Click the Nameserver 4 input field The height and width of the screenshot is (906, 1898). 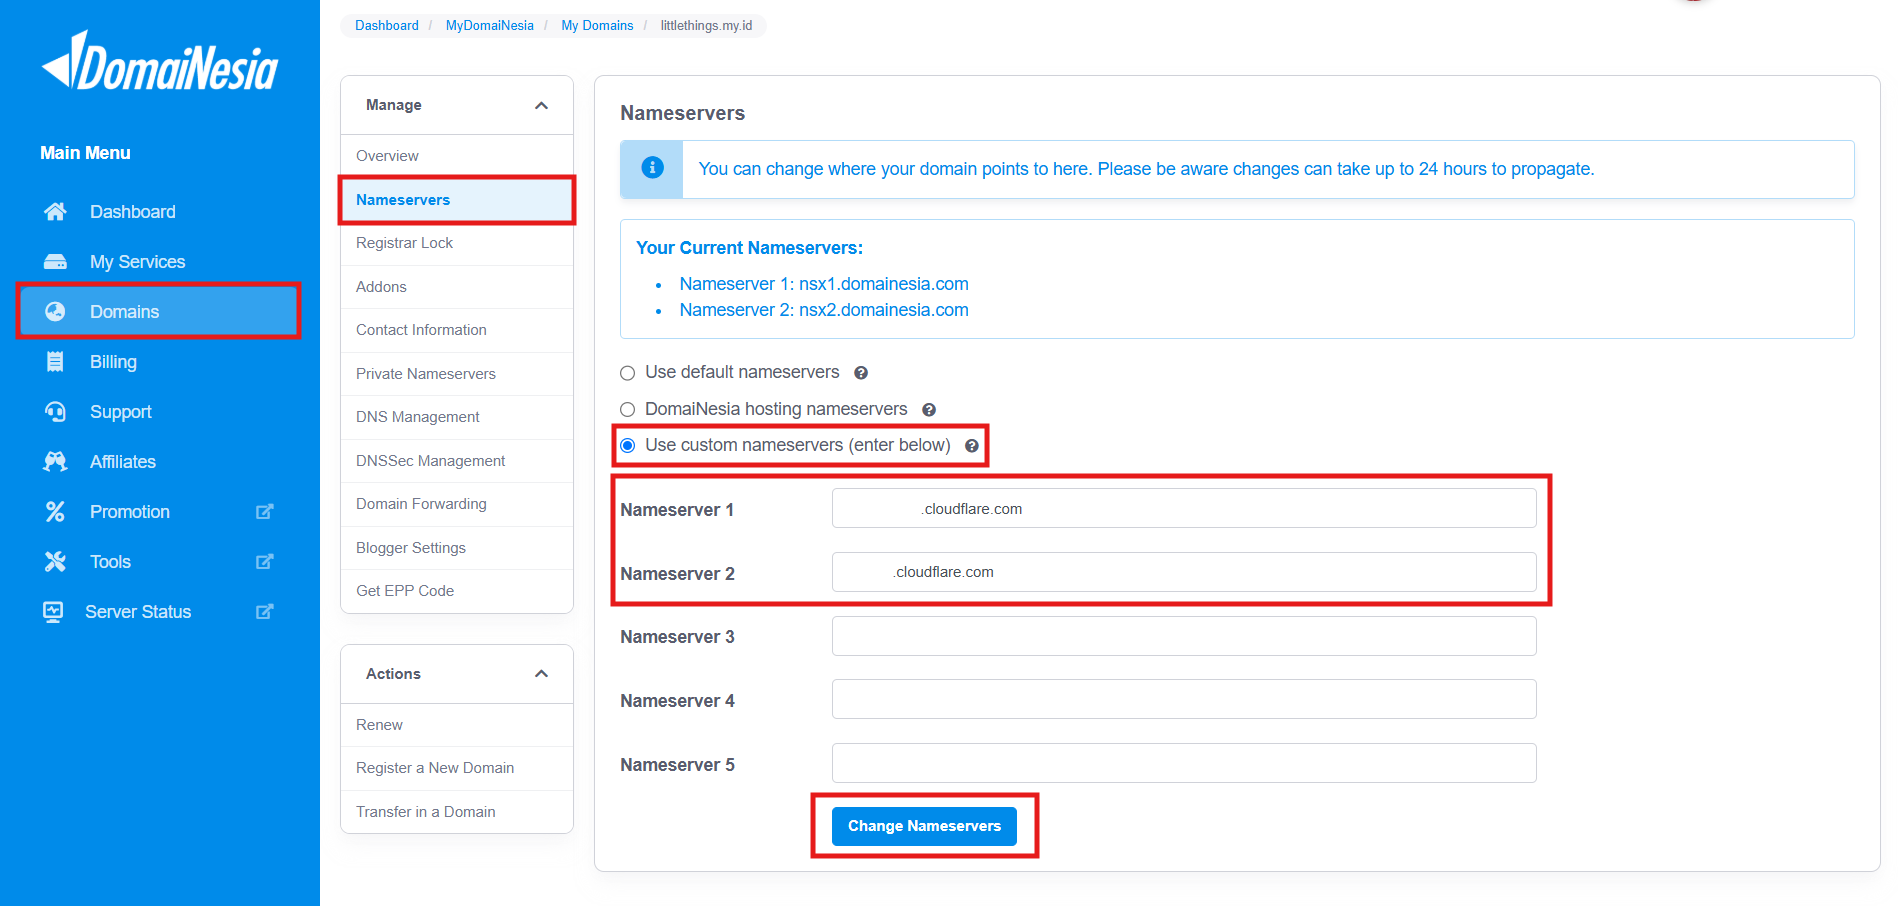point(1184,699)
